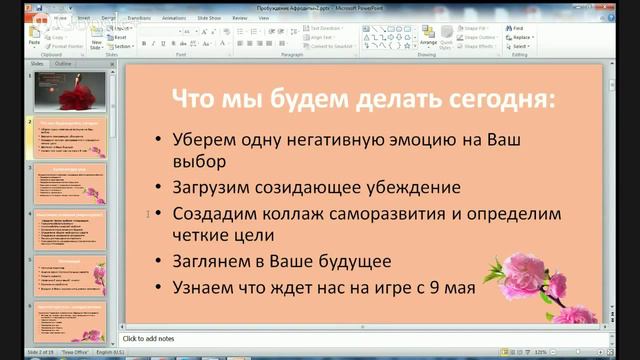Screen dimensions: 640x360
Task: Click the Cut command in Clipboard group
Action: (53, 29)
